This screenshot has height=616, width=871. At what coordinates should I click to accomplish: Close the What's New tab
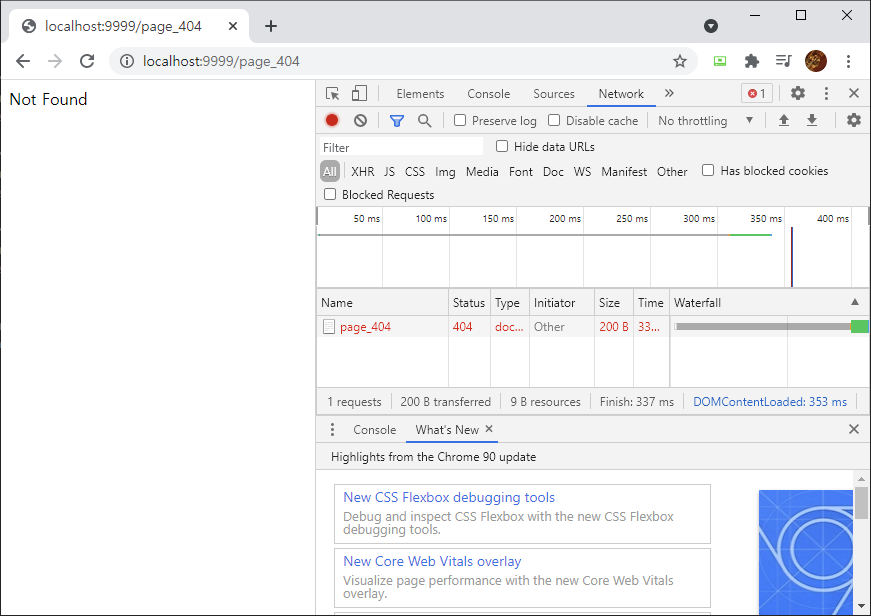[x=489, y=429]
